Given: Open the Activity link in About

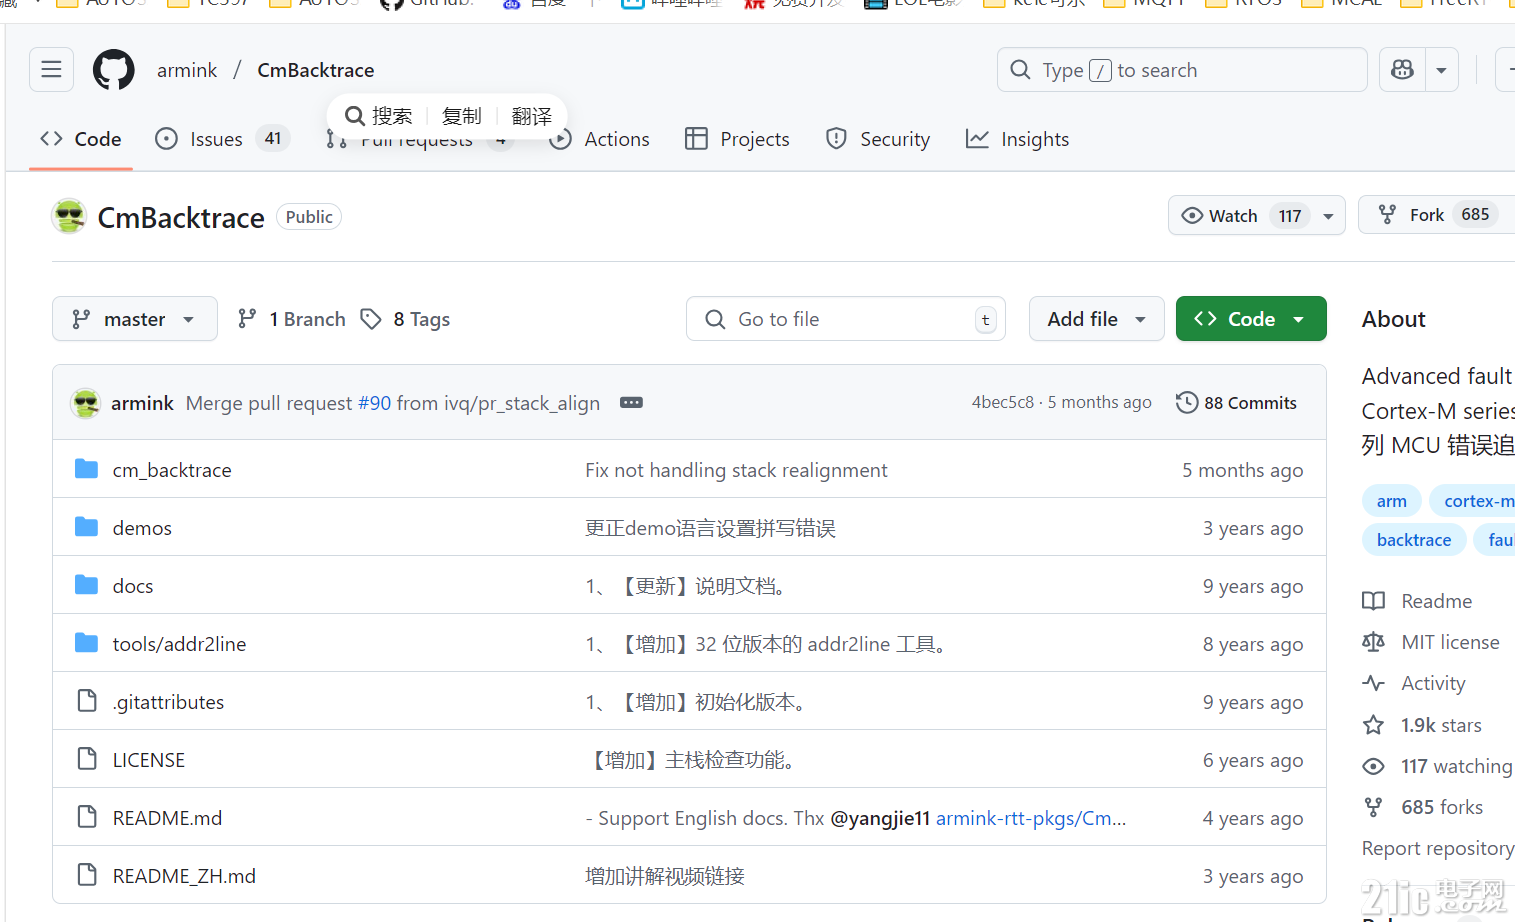Looking at the screenshot, I should [1415, 683].
